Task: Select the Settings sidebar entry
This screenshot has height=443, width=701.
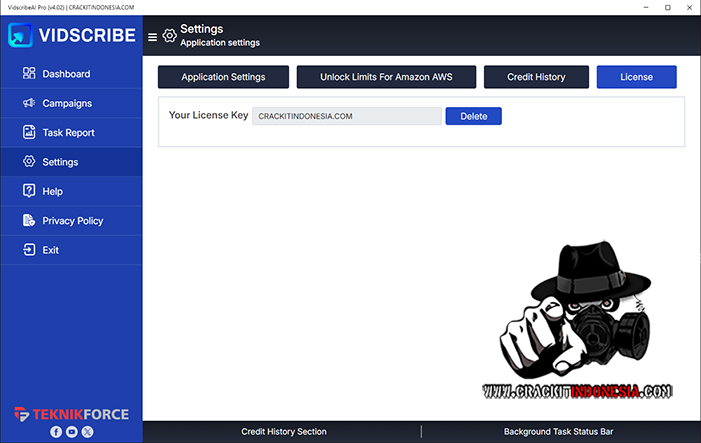Action: pos(72,162)
